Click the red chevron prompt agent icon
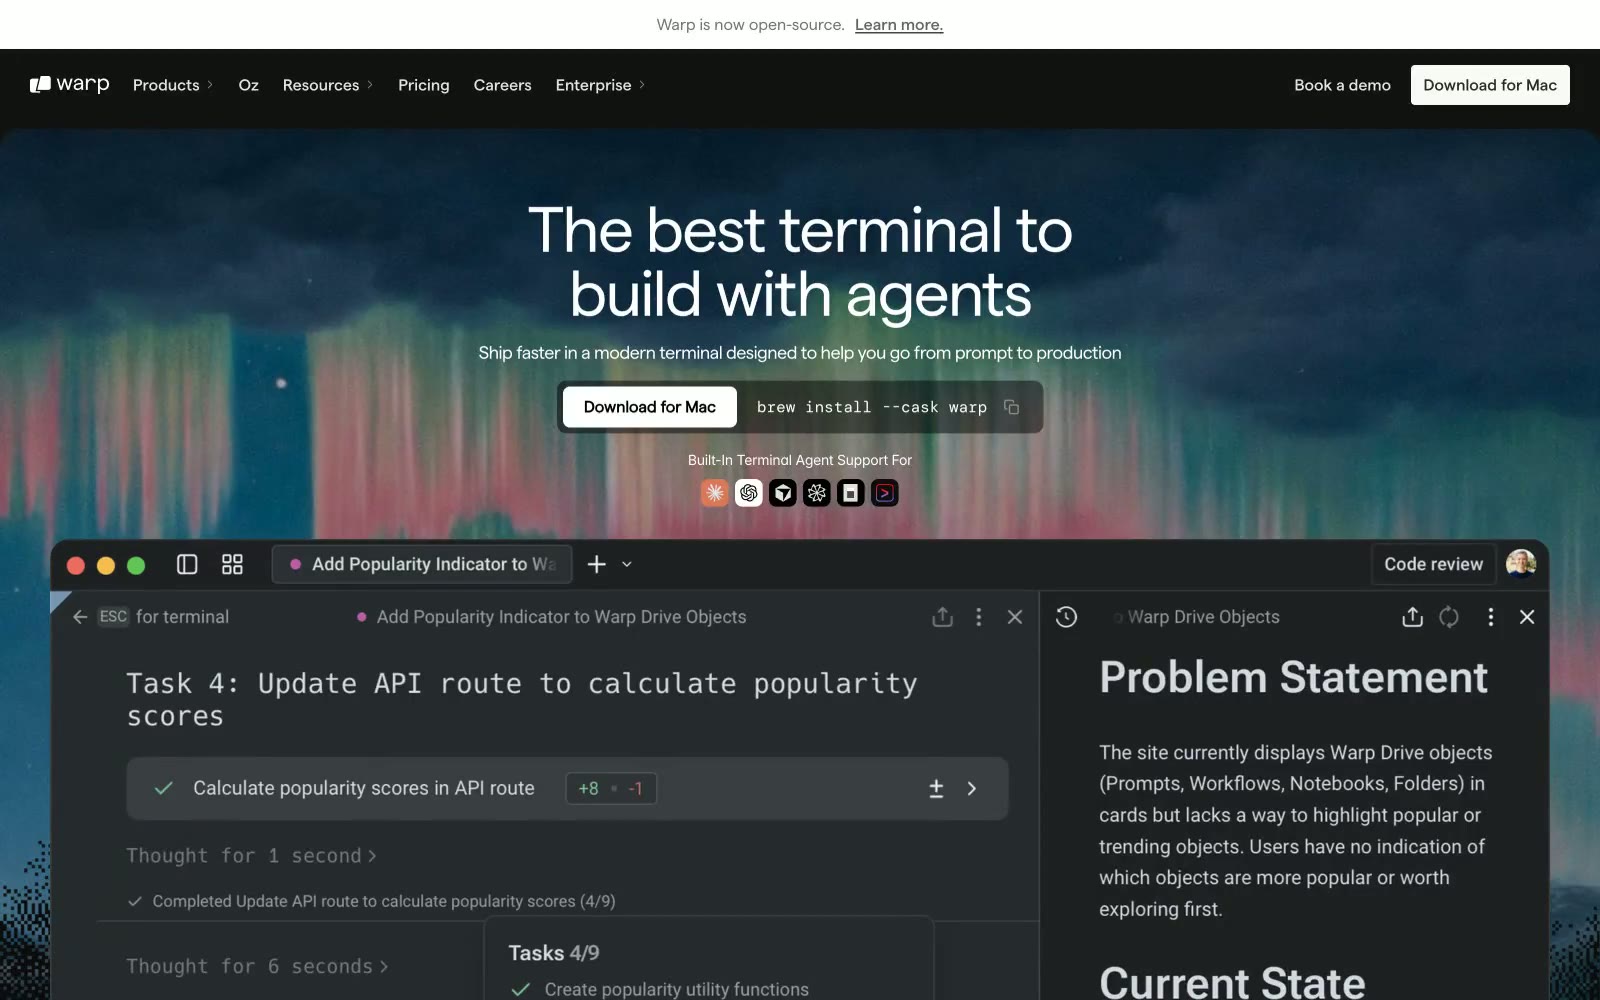This screenshot has height=1000, width=1600. [885, 493]
